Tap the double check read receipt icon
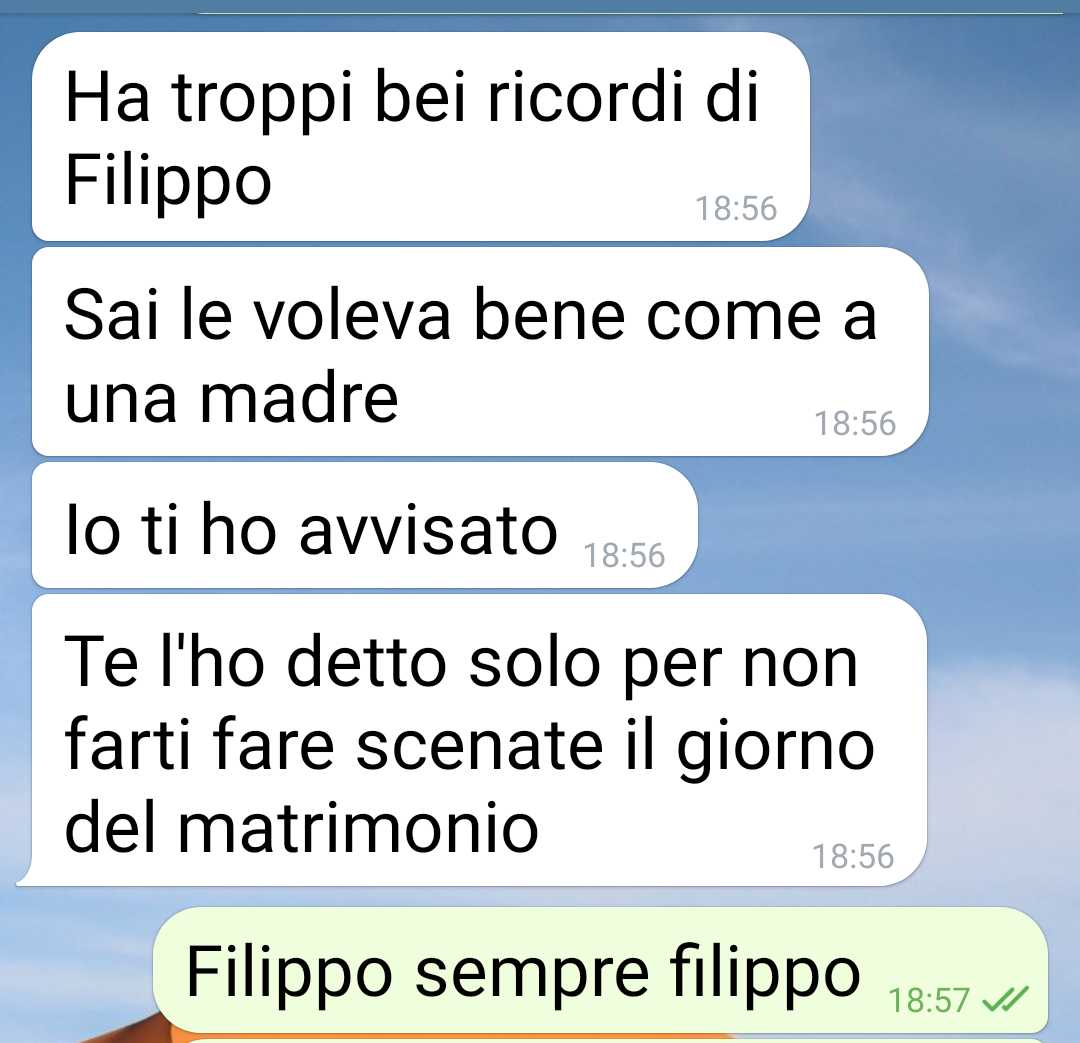This screenshot has width=1080, height=1043. tap(1005, 999)
